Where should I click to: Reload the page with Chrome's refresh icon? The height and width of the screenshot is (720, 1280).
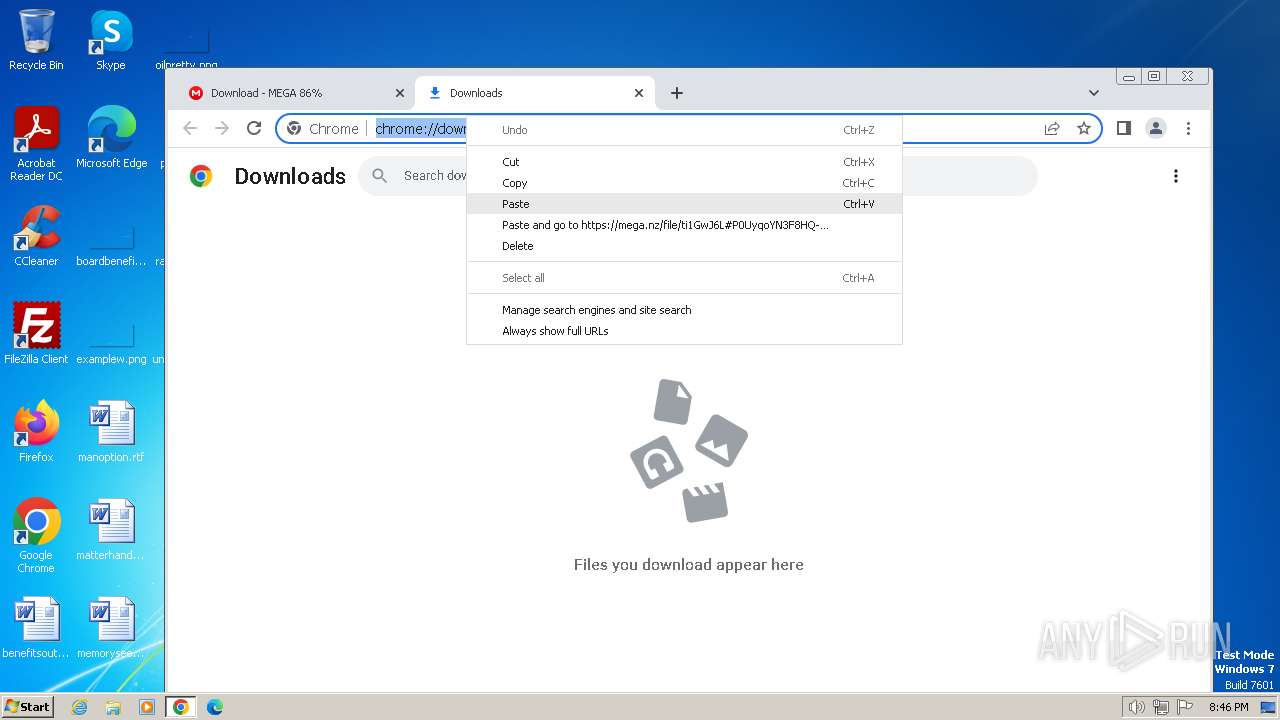pos(254,128)
